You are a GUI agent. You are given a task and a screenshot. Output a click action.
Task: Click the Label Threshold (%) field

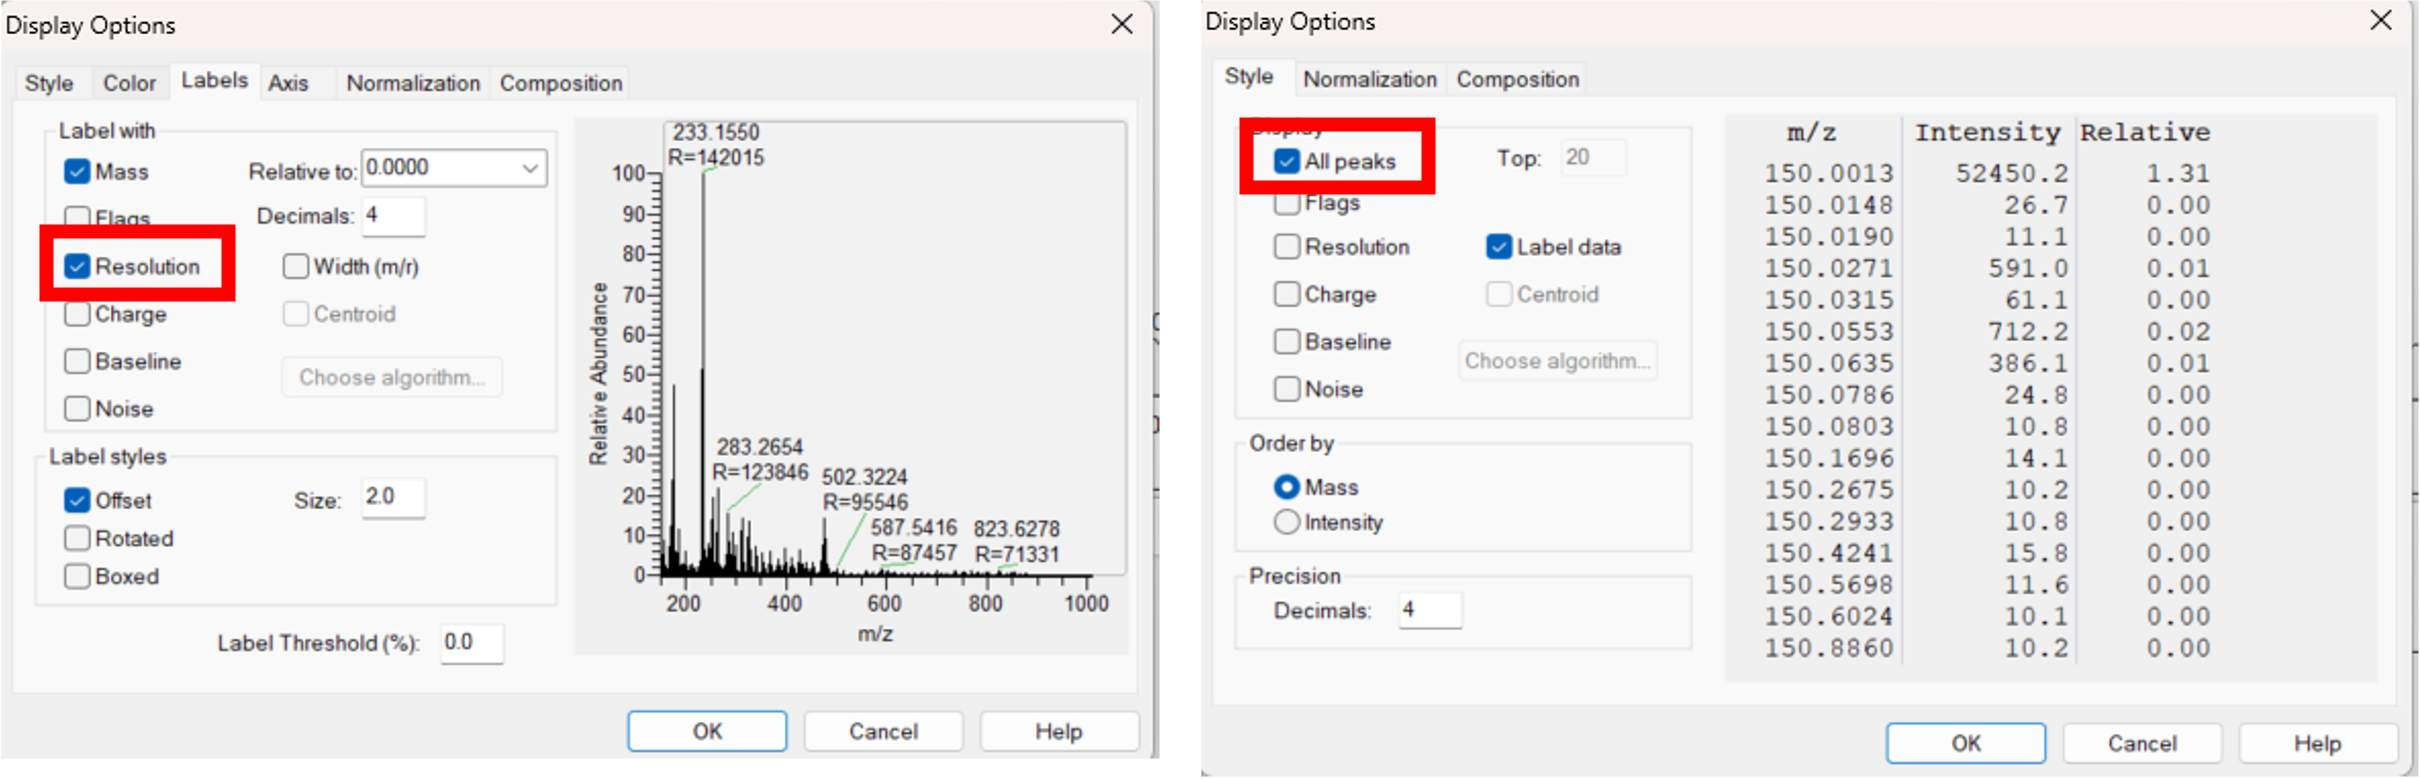[x=471, y=643]
